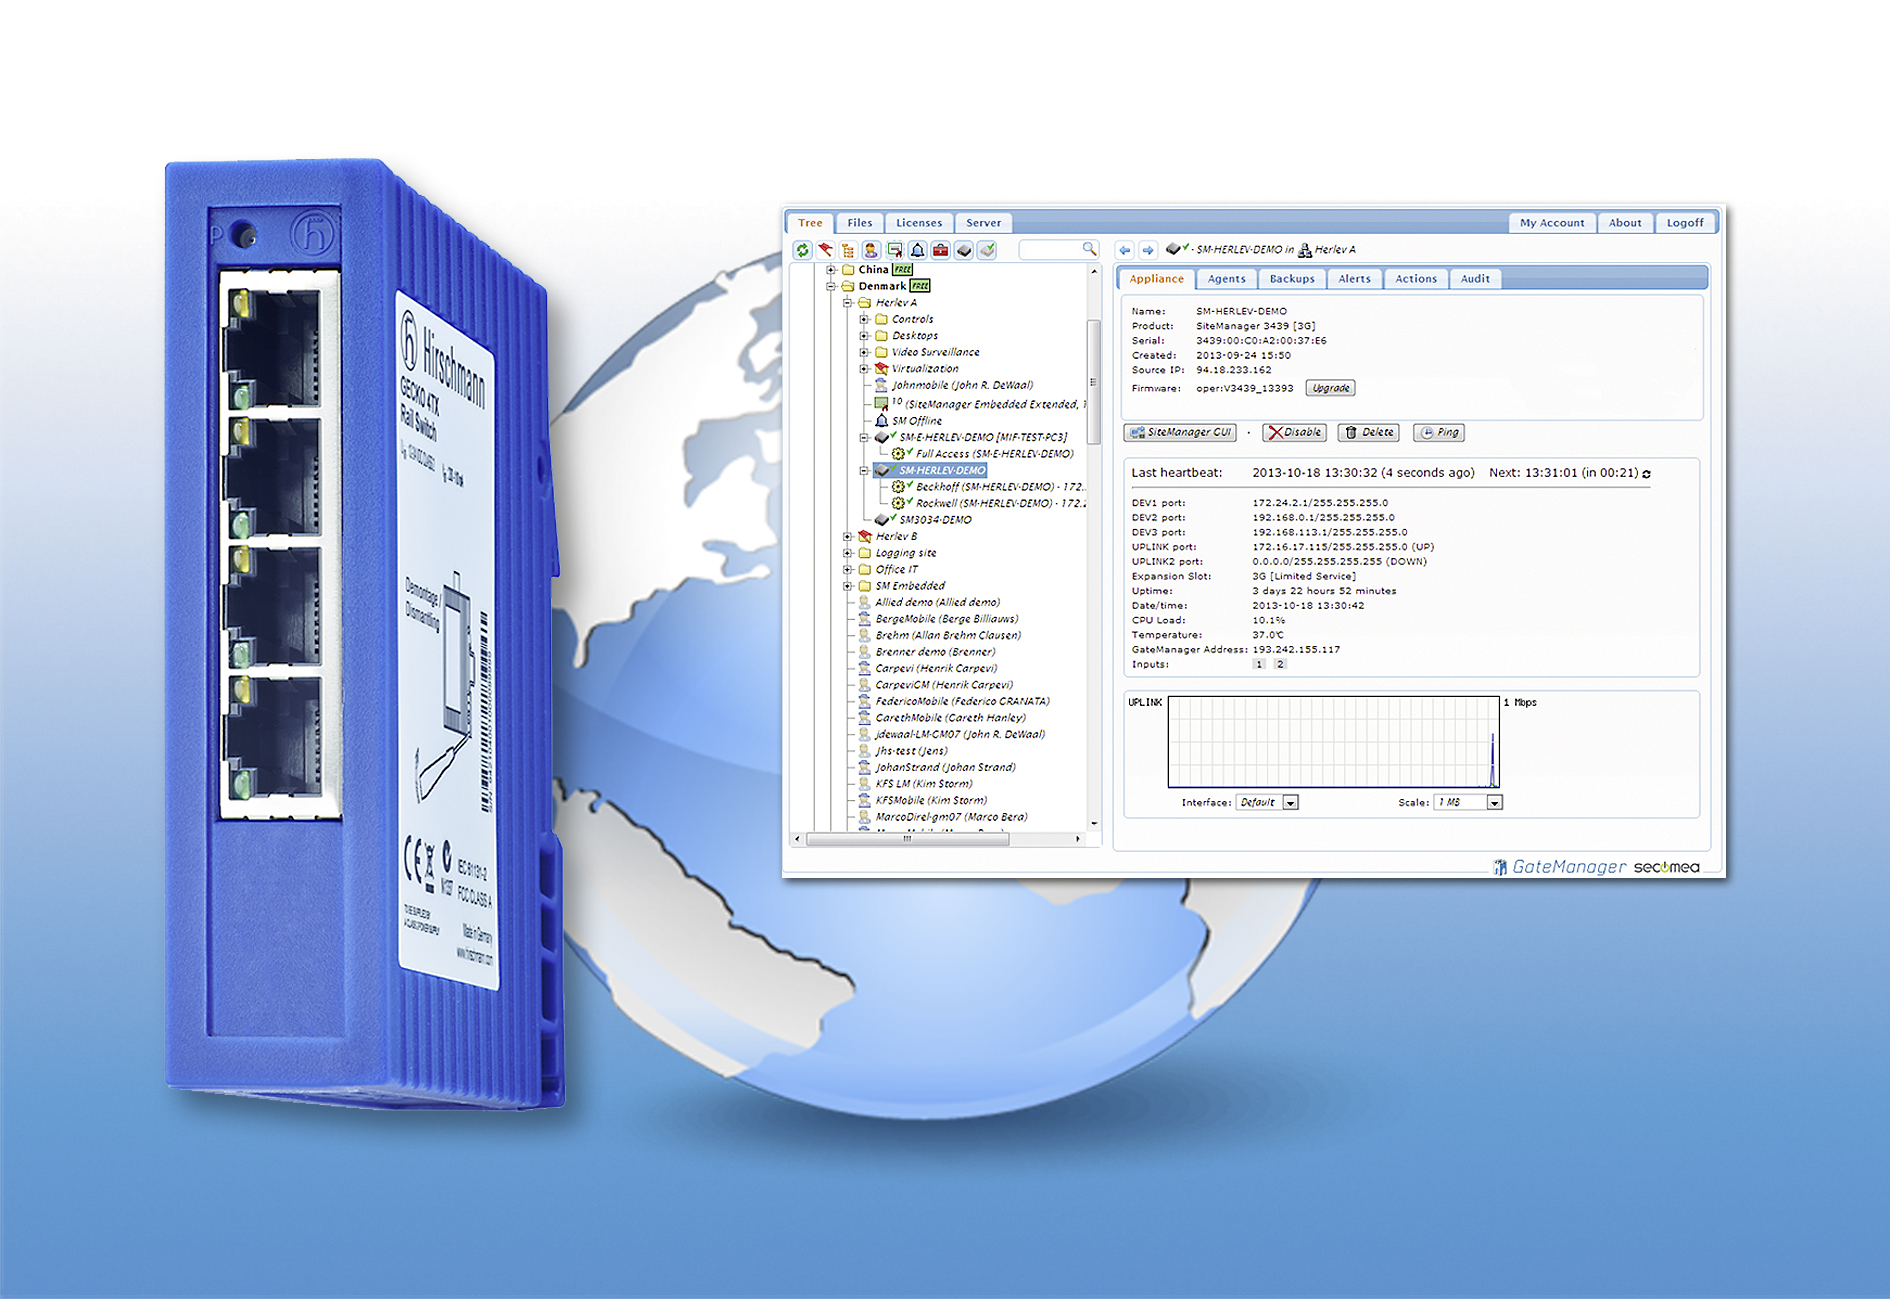Click the Virtualization domain icon
The height and width of the screenshot is (1299, 1890).
pos(881,369)
